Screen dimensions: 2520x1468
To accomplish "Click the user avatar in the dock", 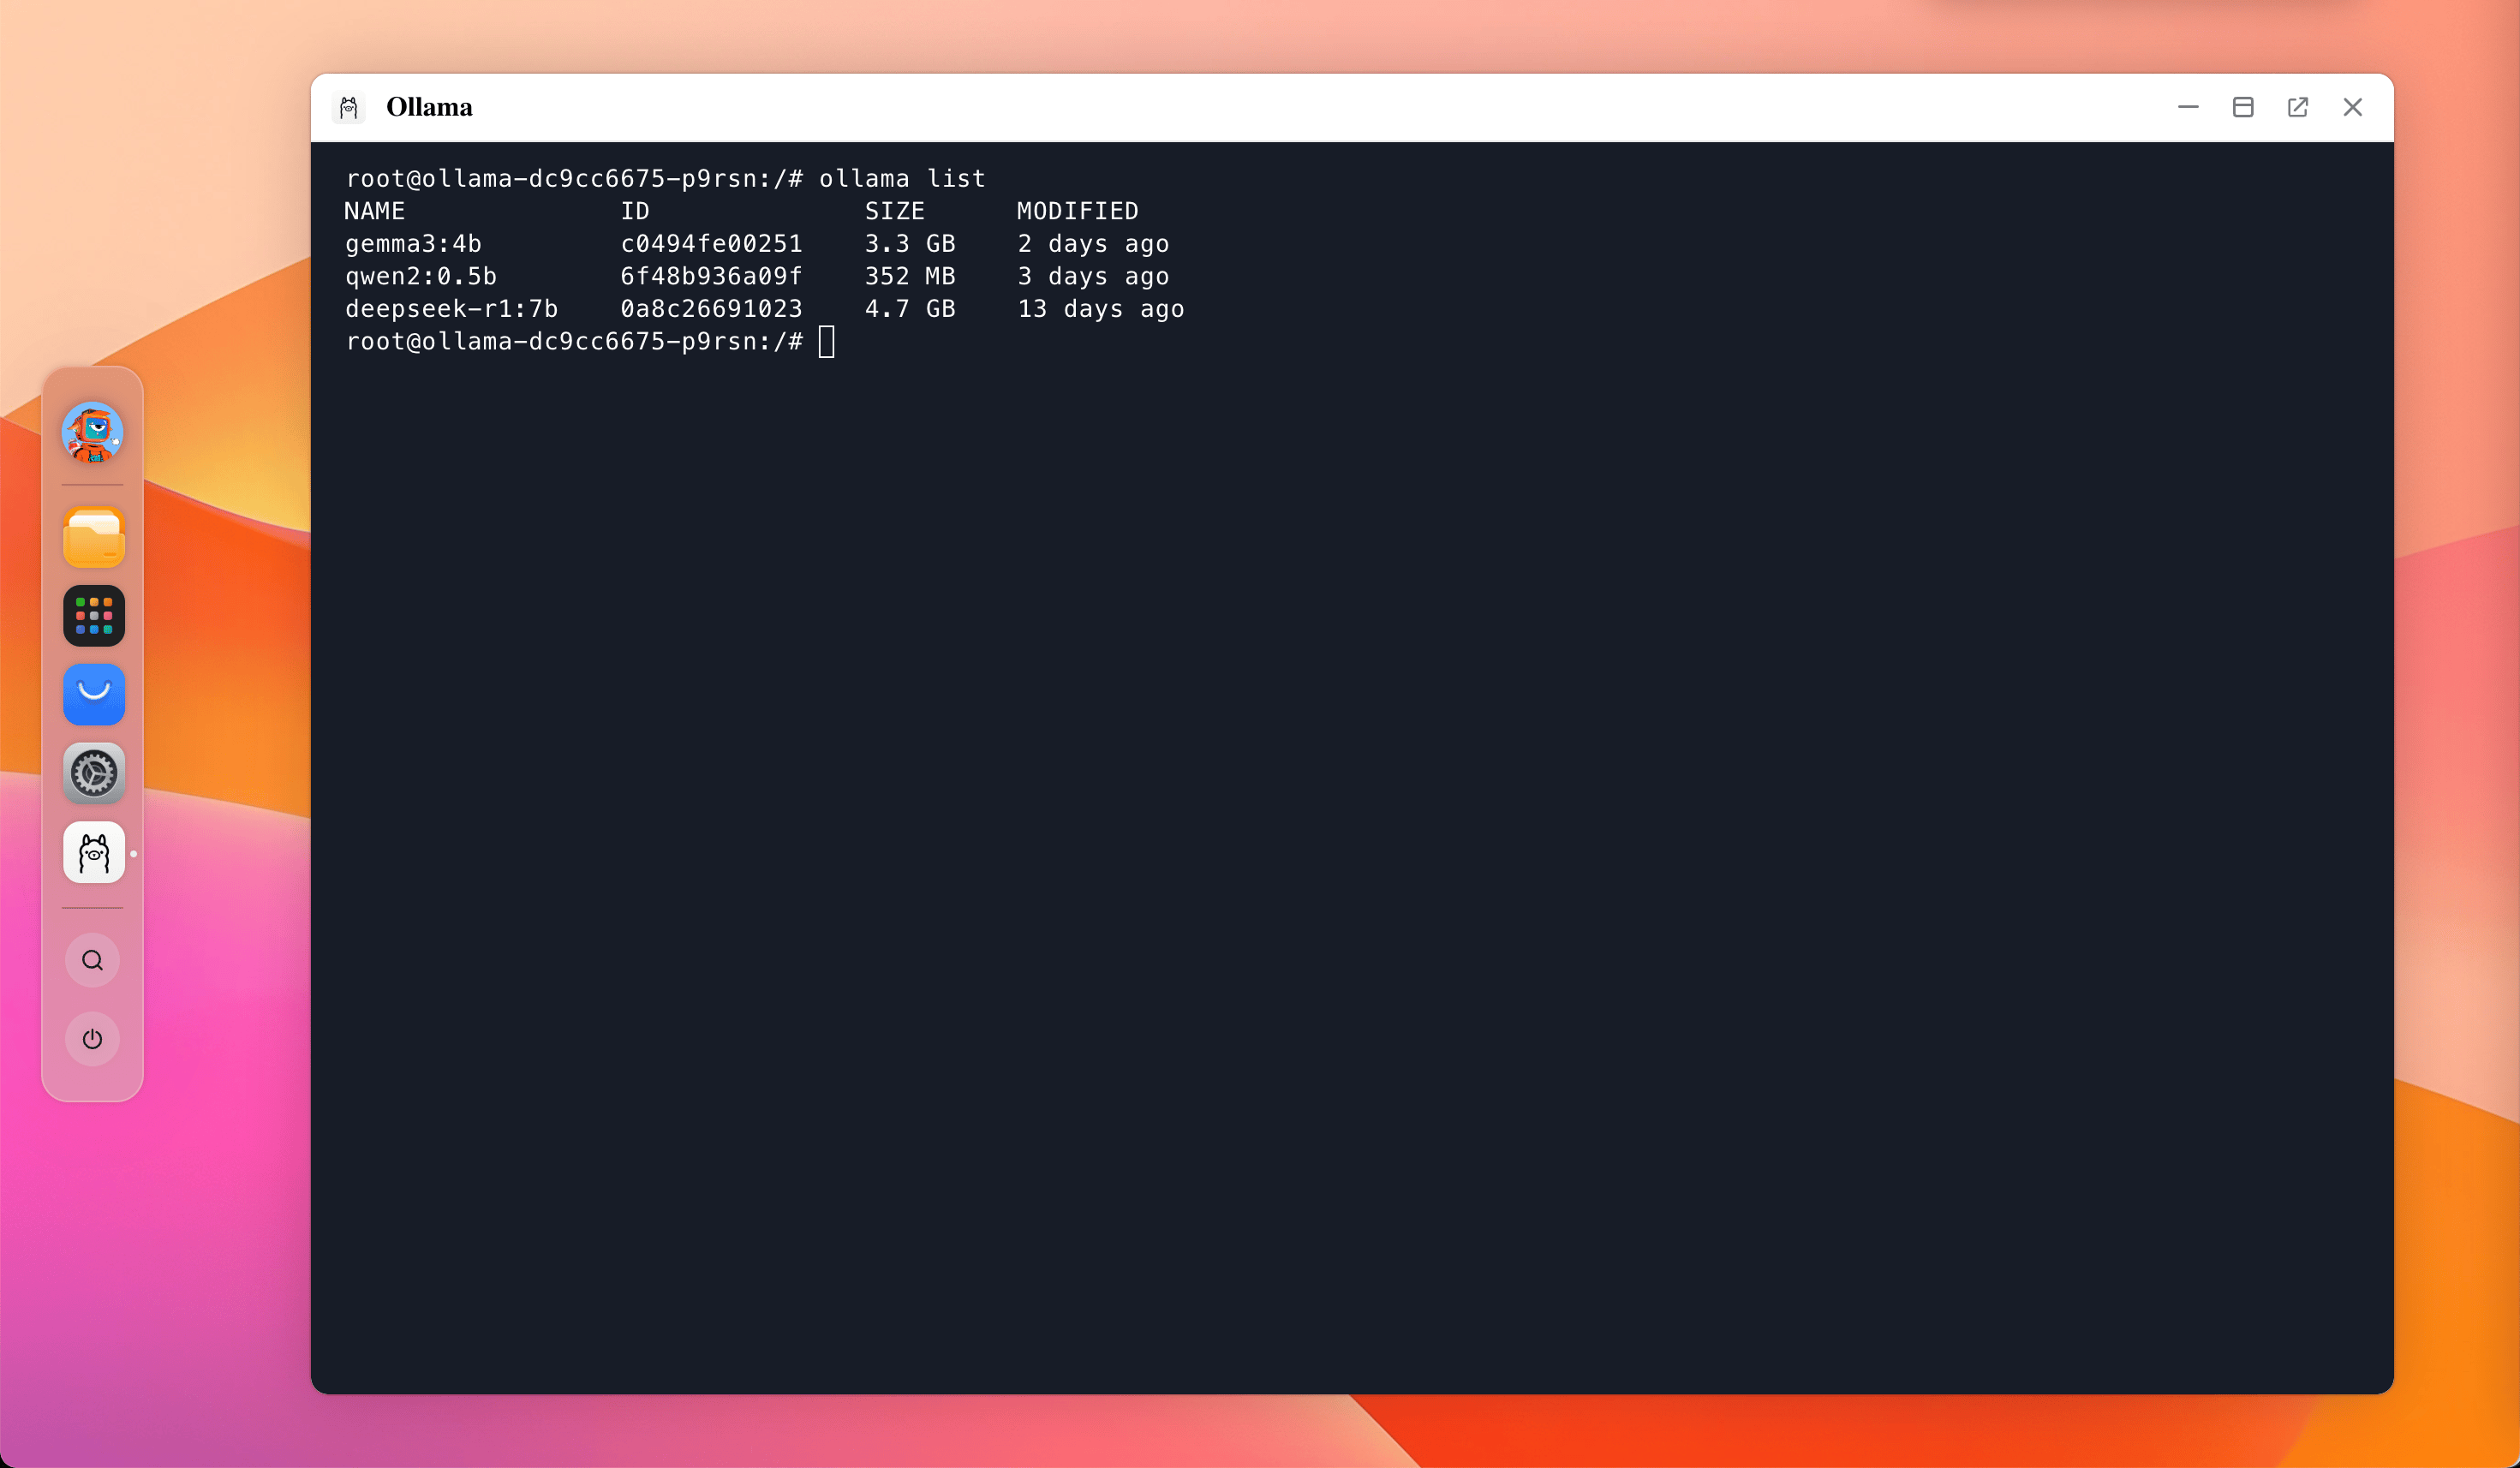I will (93, 433).
